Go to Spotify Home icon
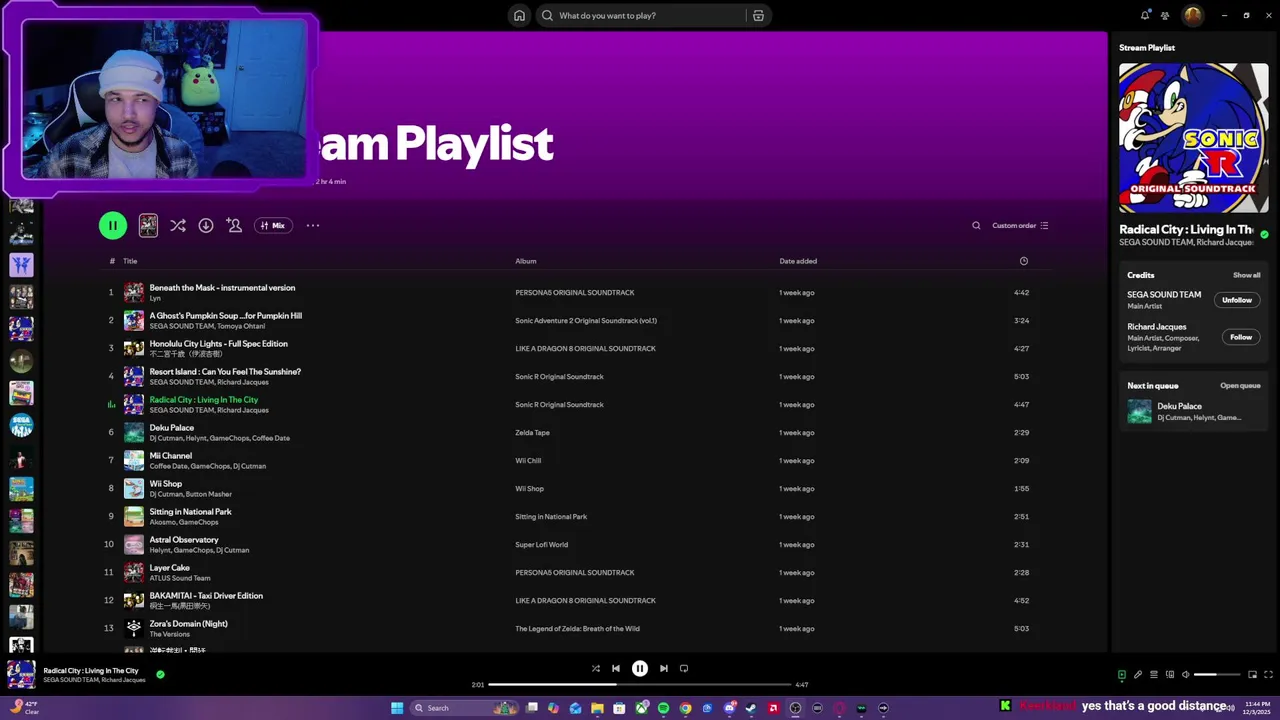The height and width of the screenshot is (720, 1280). tap(519, 15)
